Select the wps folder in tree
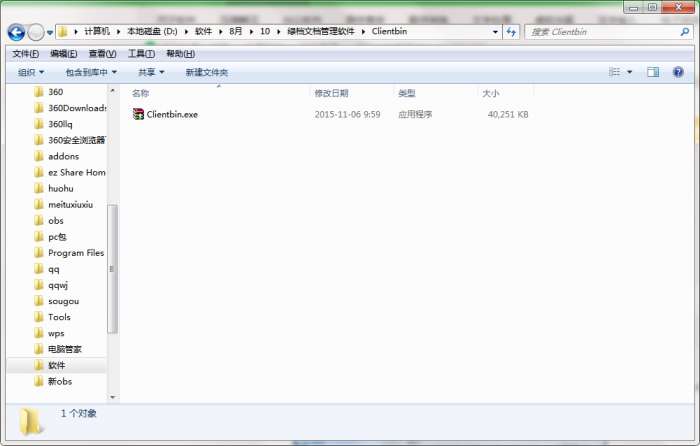 (56, 333)
